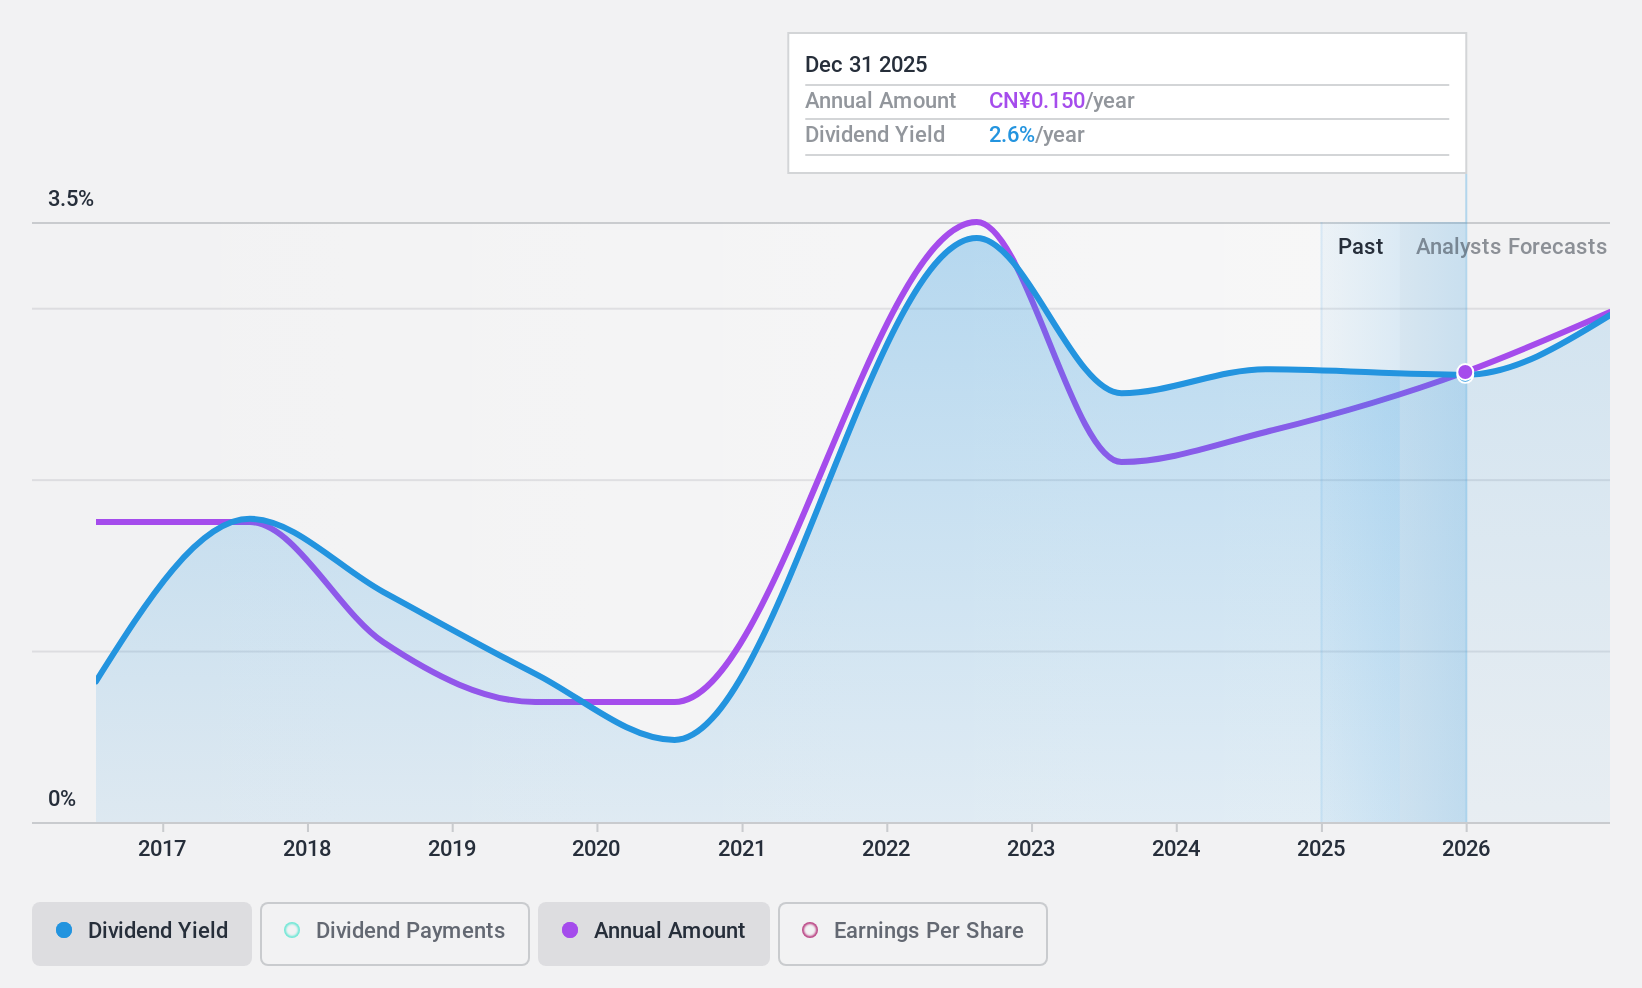Select the 2023 x-axis label
The width and height of the screenshot is (1642, 988).
(x=1031, y=848)
